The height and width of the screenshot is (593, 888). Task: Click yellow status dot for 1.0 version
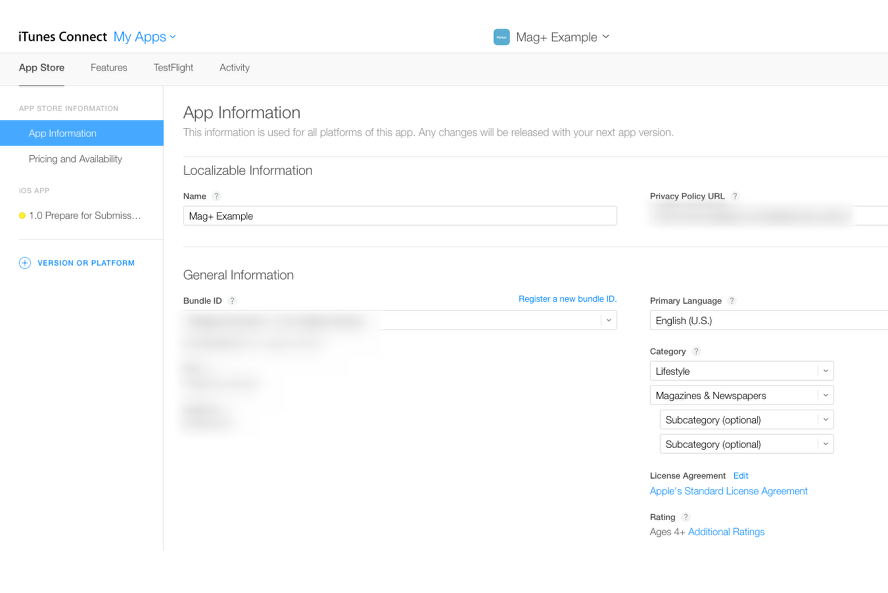click(x=22, y=215)
